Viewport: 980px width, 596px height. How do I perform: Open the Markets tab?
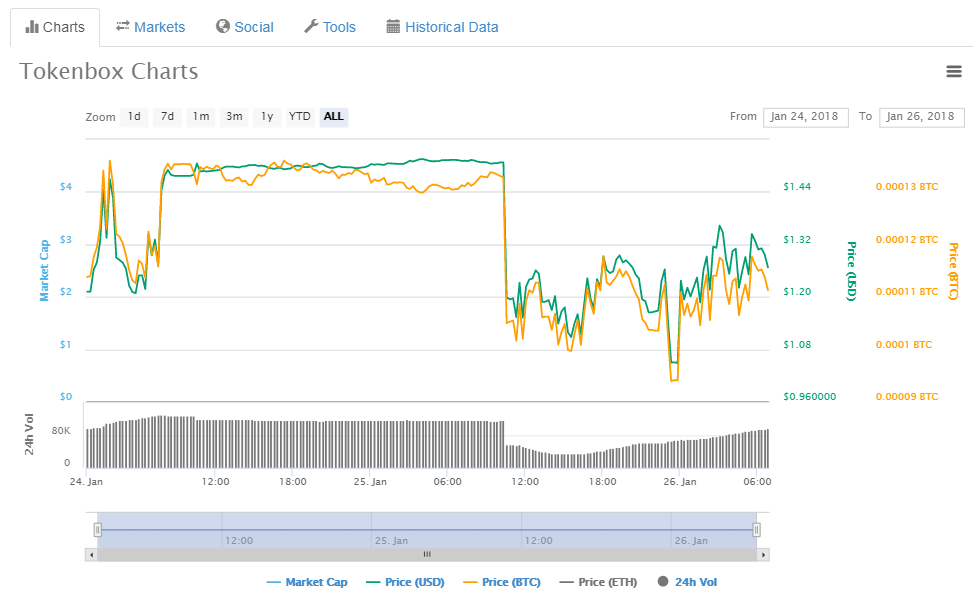[x=151, y=27]
